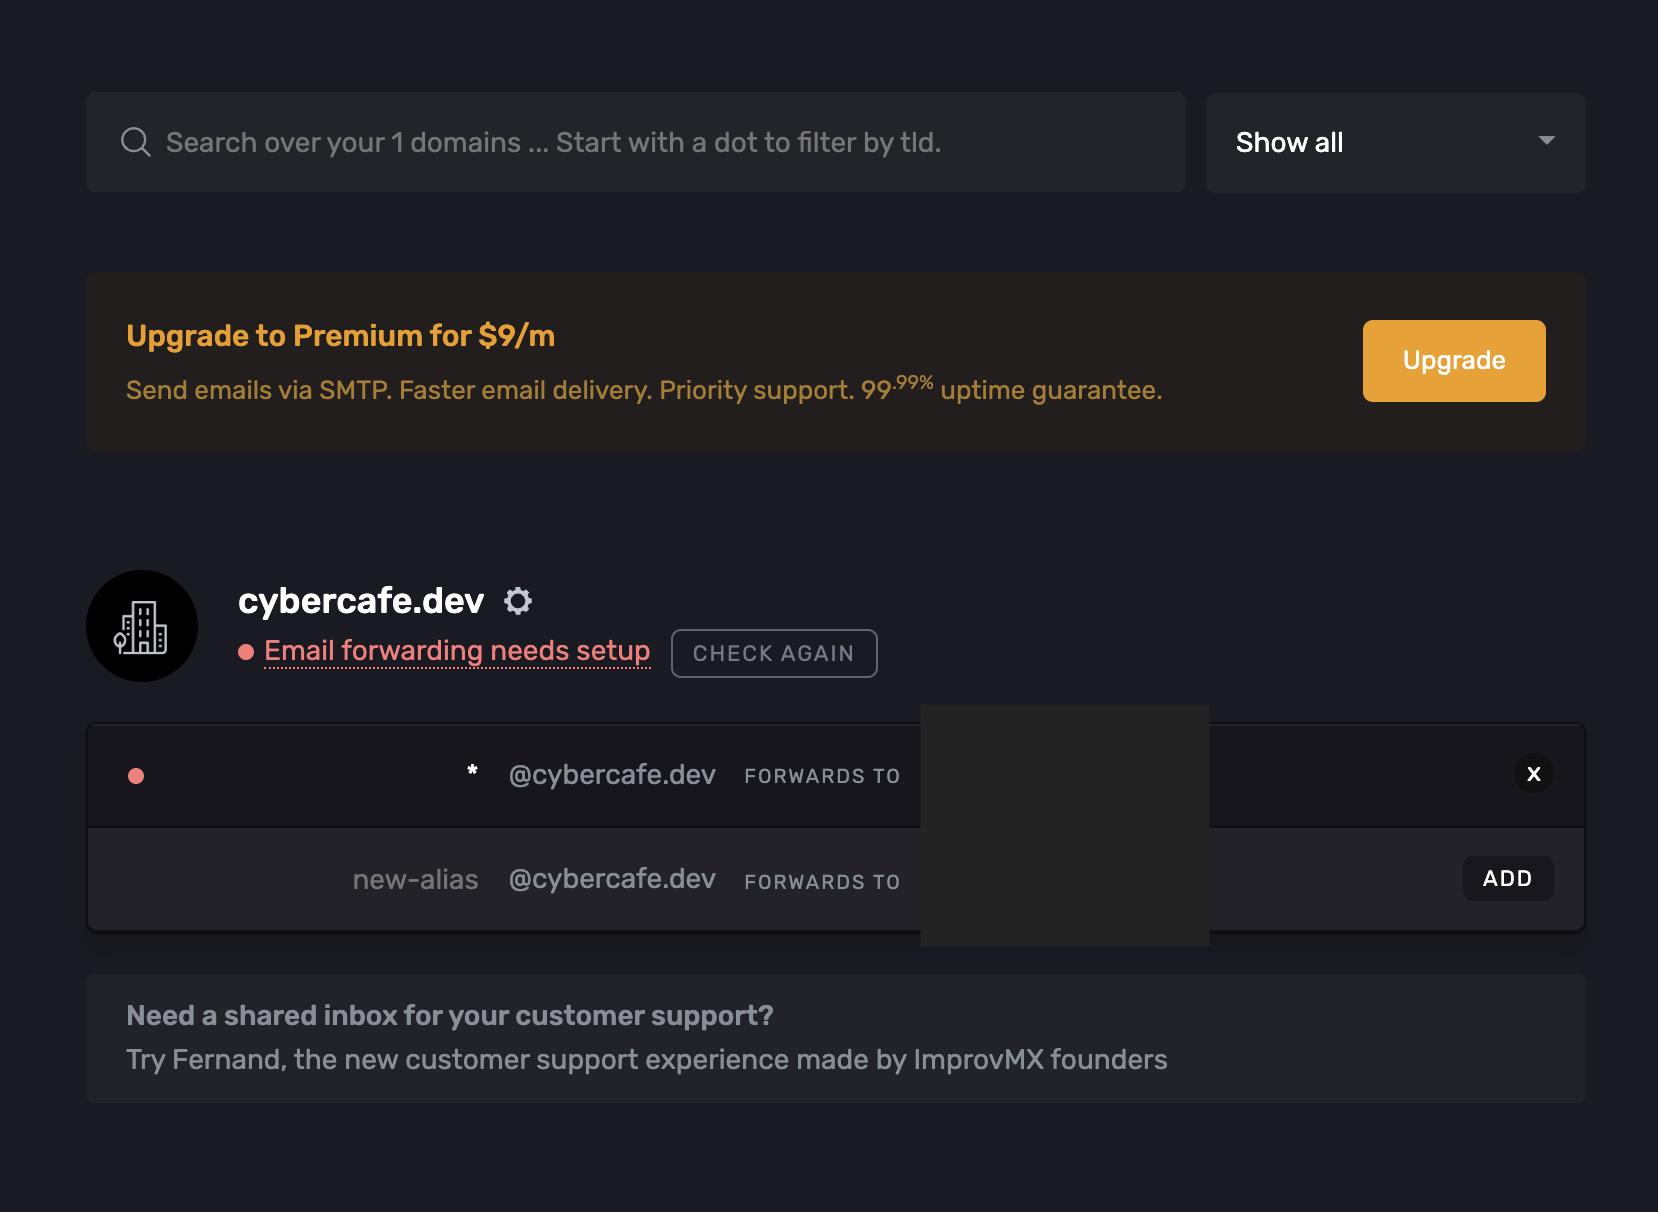Image resolution: width=1658 pixels, height=1212 pixels.
Task: Delete the wildcard alias with X
Action: point(1534,774)
